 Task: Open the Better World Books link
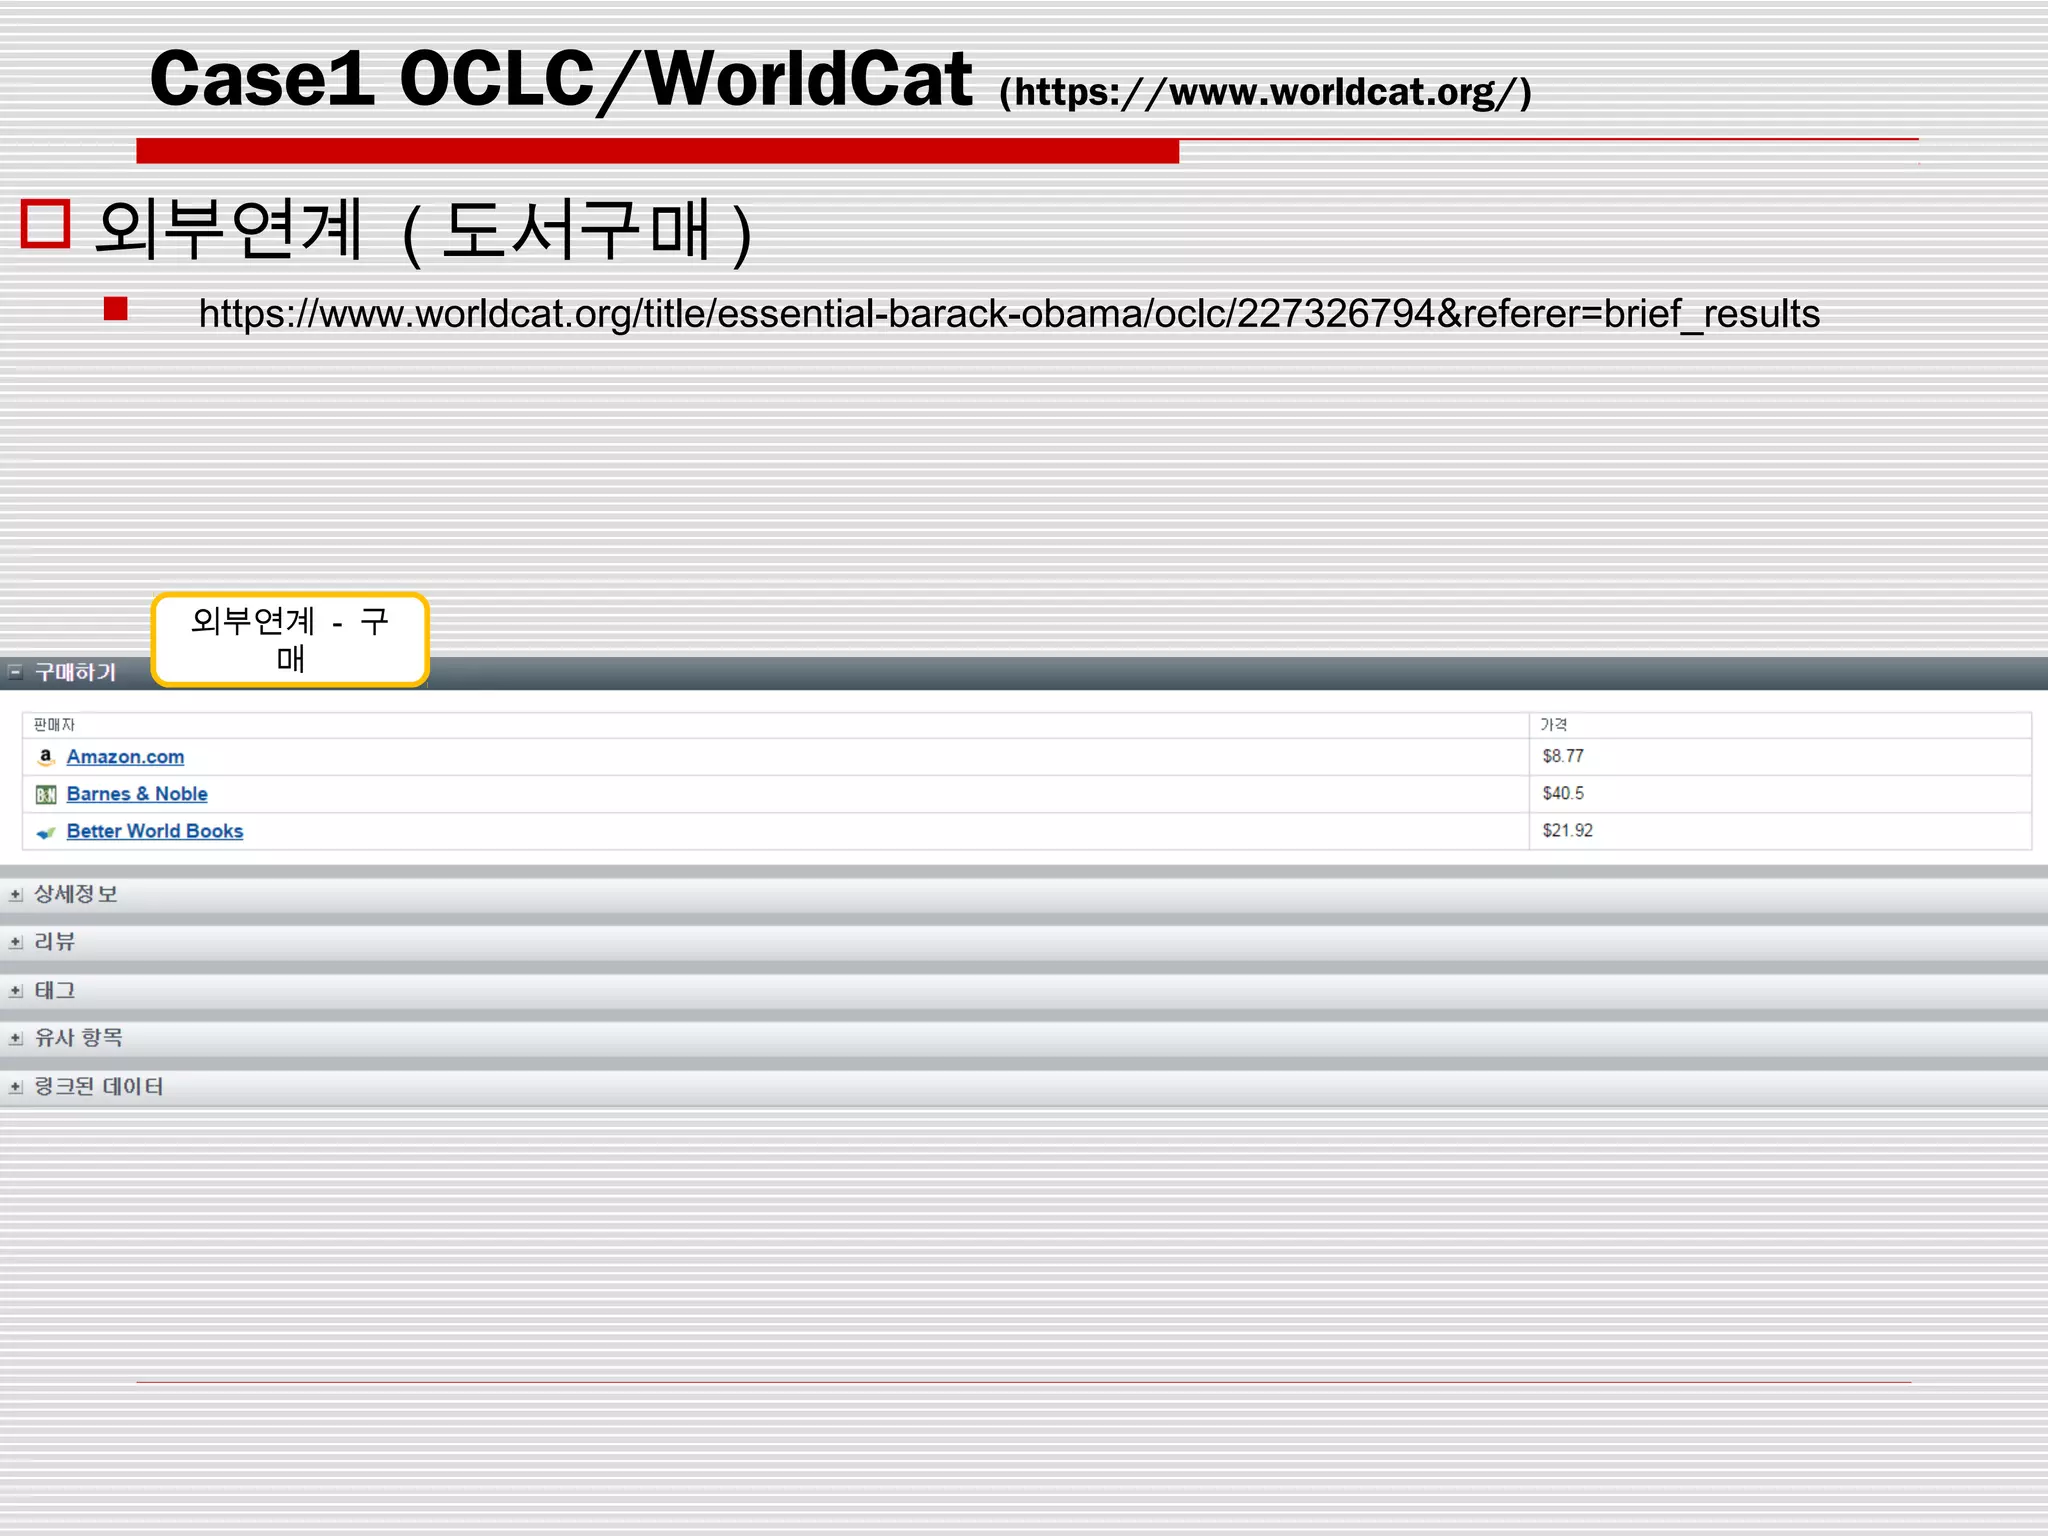(155, 831)
